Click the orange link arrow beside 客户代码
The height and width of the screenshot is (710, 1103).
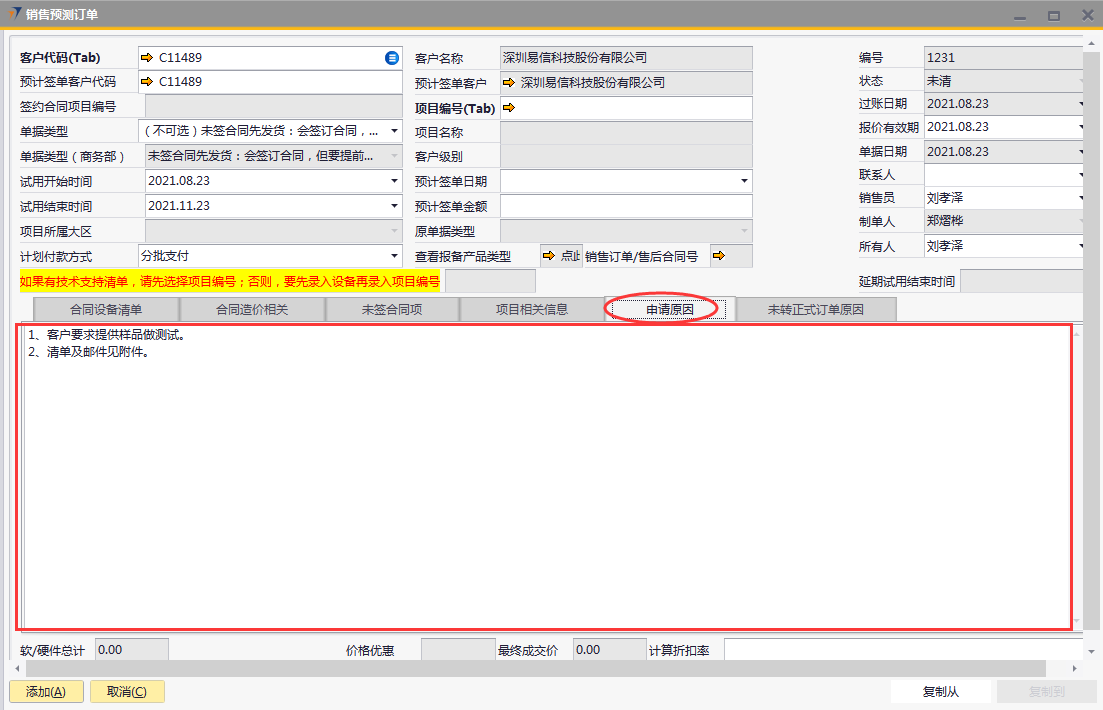(147, 58)
